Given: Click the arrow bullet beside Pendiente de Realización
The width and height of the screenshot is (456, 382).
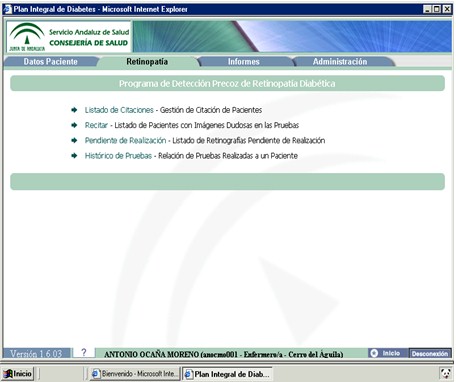Looking at the screenshot, I should coord(74,140).
